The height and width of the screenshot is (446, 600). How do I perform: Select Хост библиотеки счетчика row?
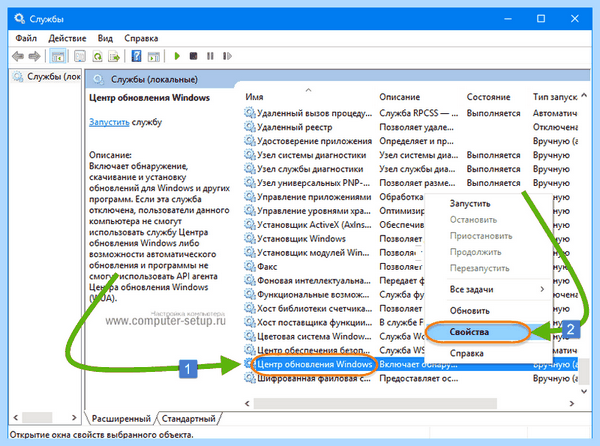tap(333, 308)
